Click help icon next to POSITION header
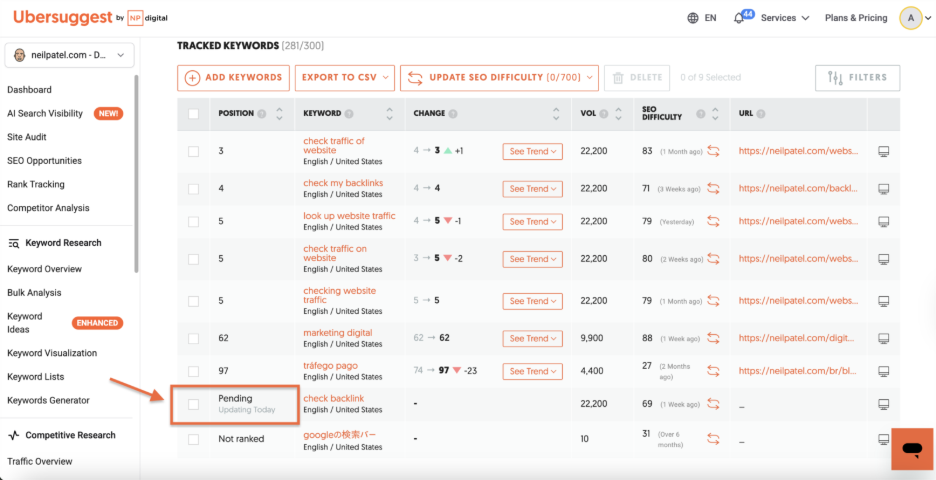This screenshot has height=480, width=936. coord(261,113)
